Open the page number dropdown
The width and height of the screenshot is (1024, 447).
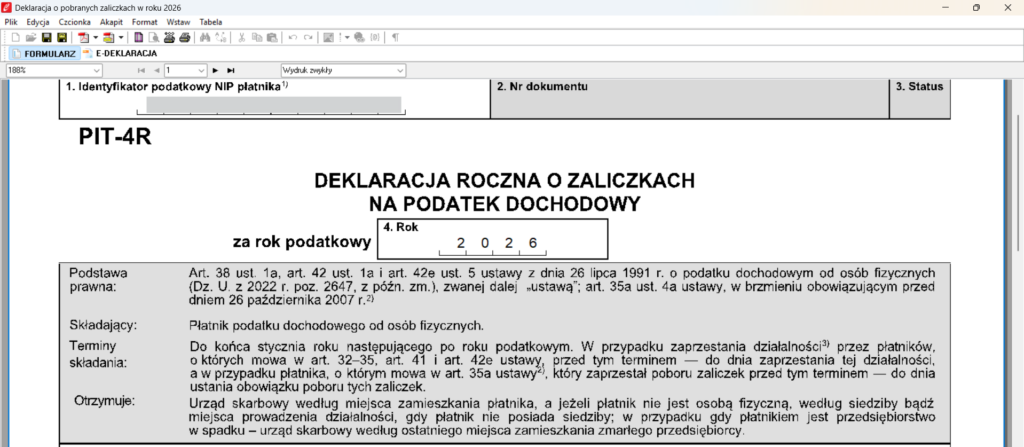click(x=200, y=71)
